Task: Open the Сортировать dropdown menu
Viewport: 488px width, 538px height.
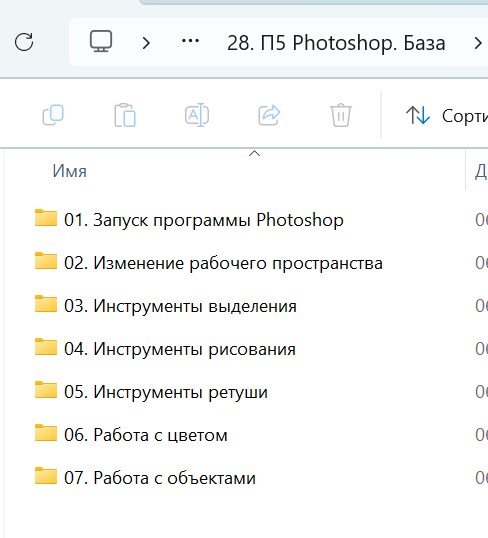Action: (447, 116)
